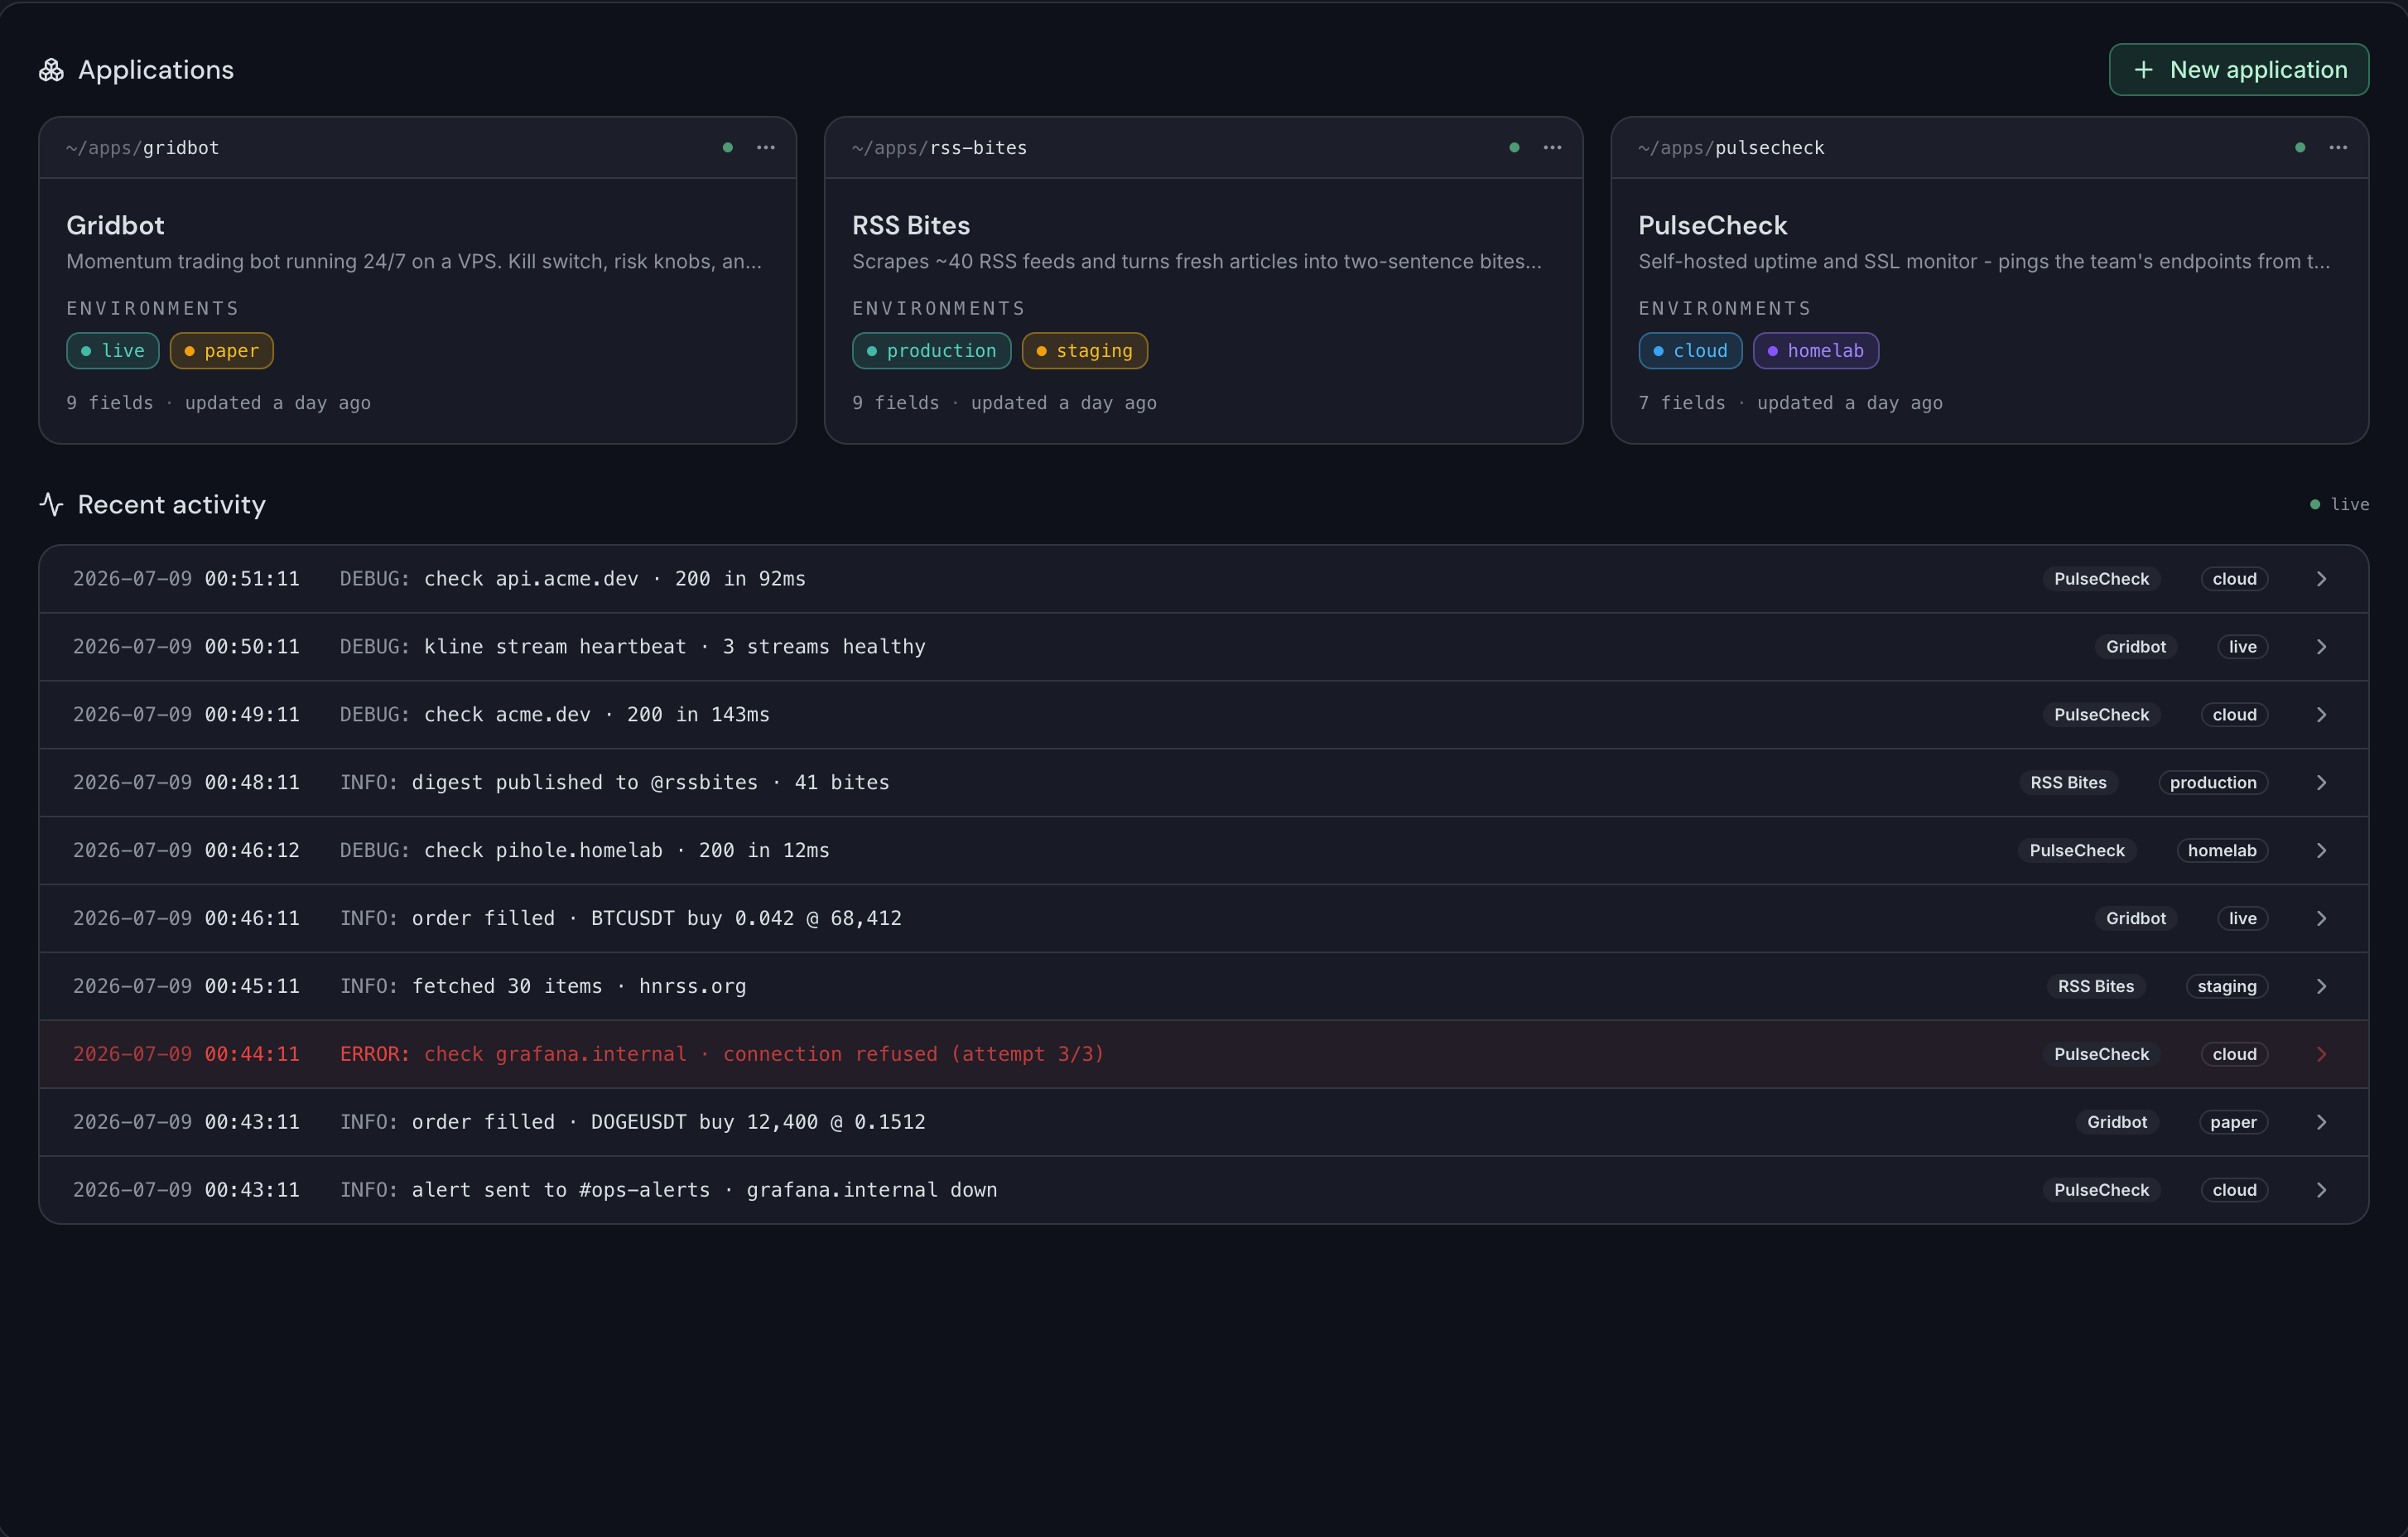Screen dimensions: 2408x1537
Task: Open the more options menu on pulsecheck card
Action: (2338, 148)
